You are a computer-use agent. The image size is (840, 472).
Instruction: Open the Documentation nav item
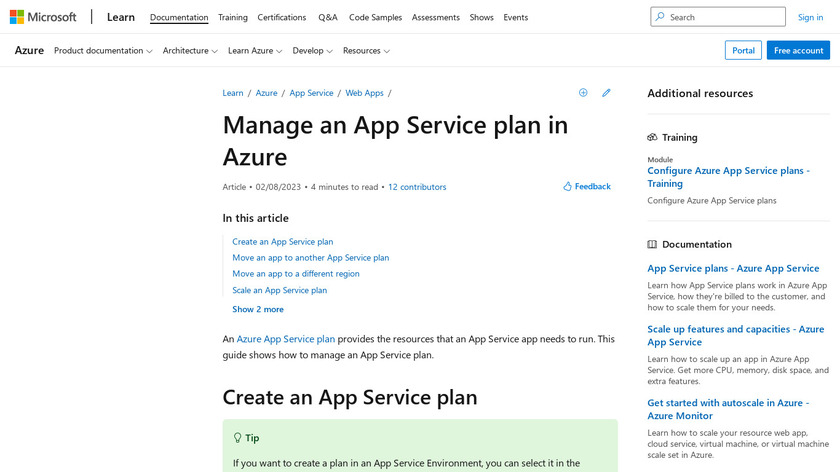click(x=179, y=17)
